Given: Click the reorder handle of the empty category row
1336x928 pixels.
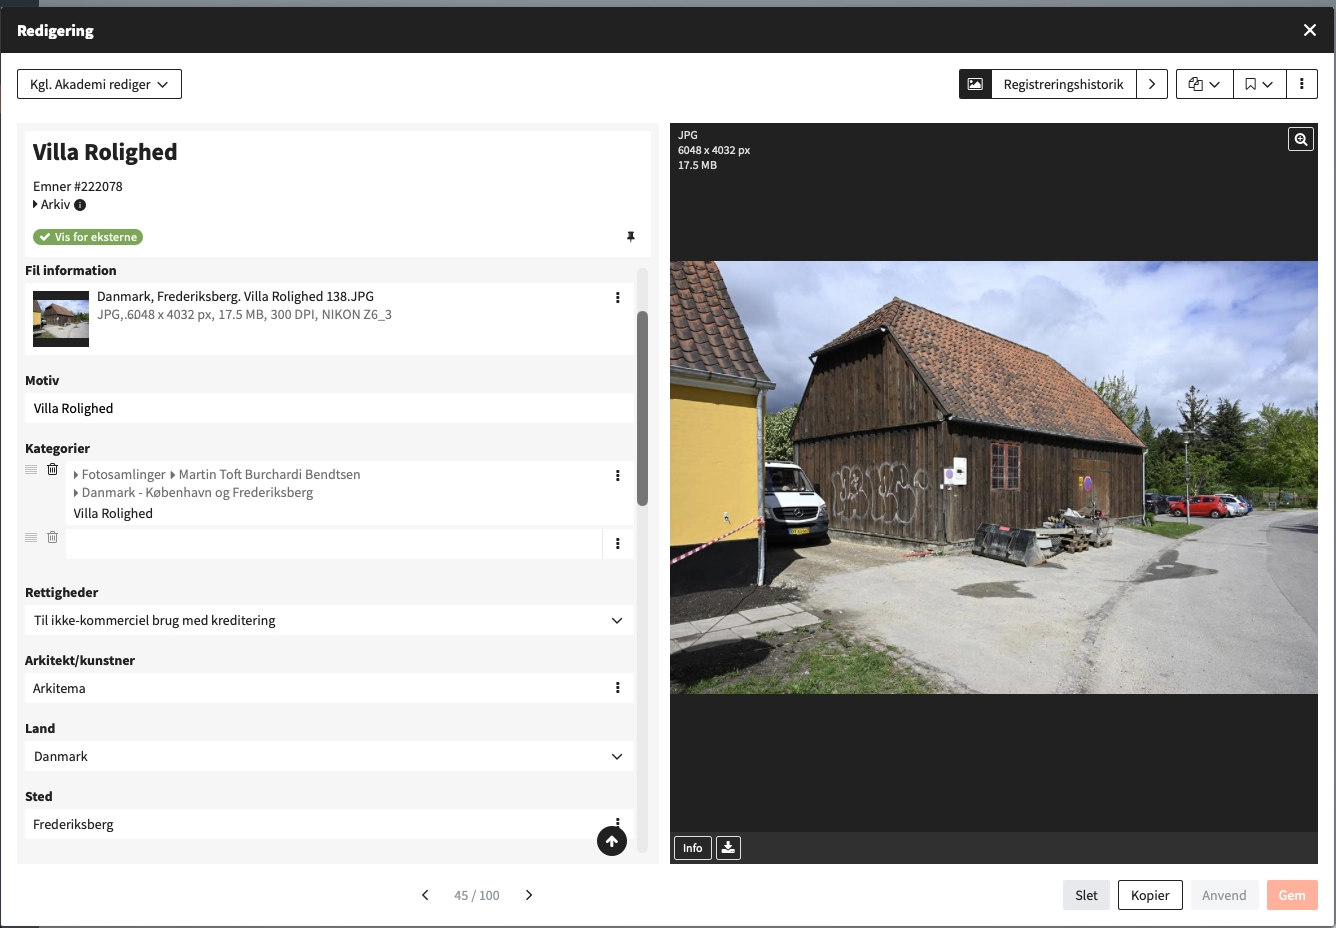Looking at the screenshot, I should [31, 537].
